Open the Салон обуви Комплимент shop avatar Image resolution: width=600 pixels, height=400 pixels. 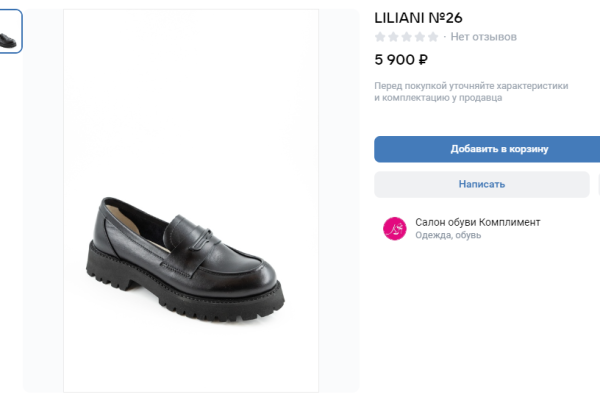coord(395,228)
